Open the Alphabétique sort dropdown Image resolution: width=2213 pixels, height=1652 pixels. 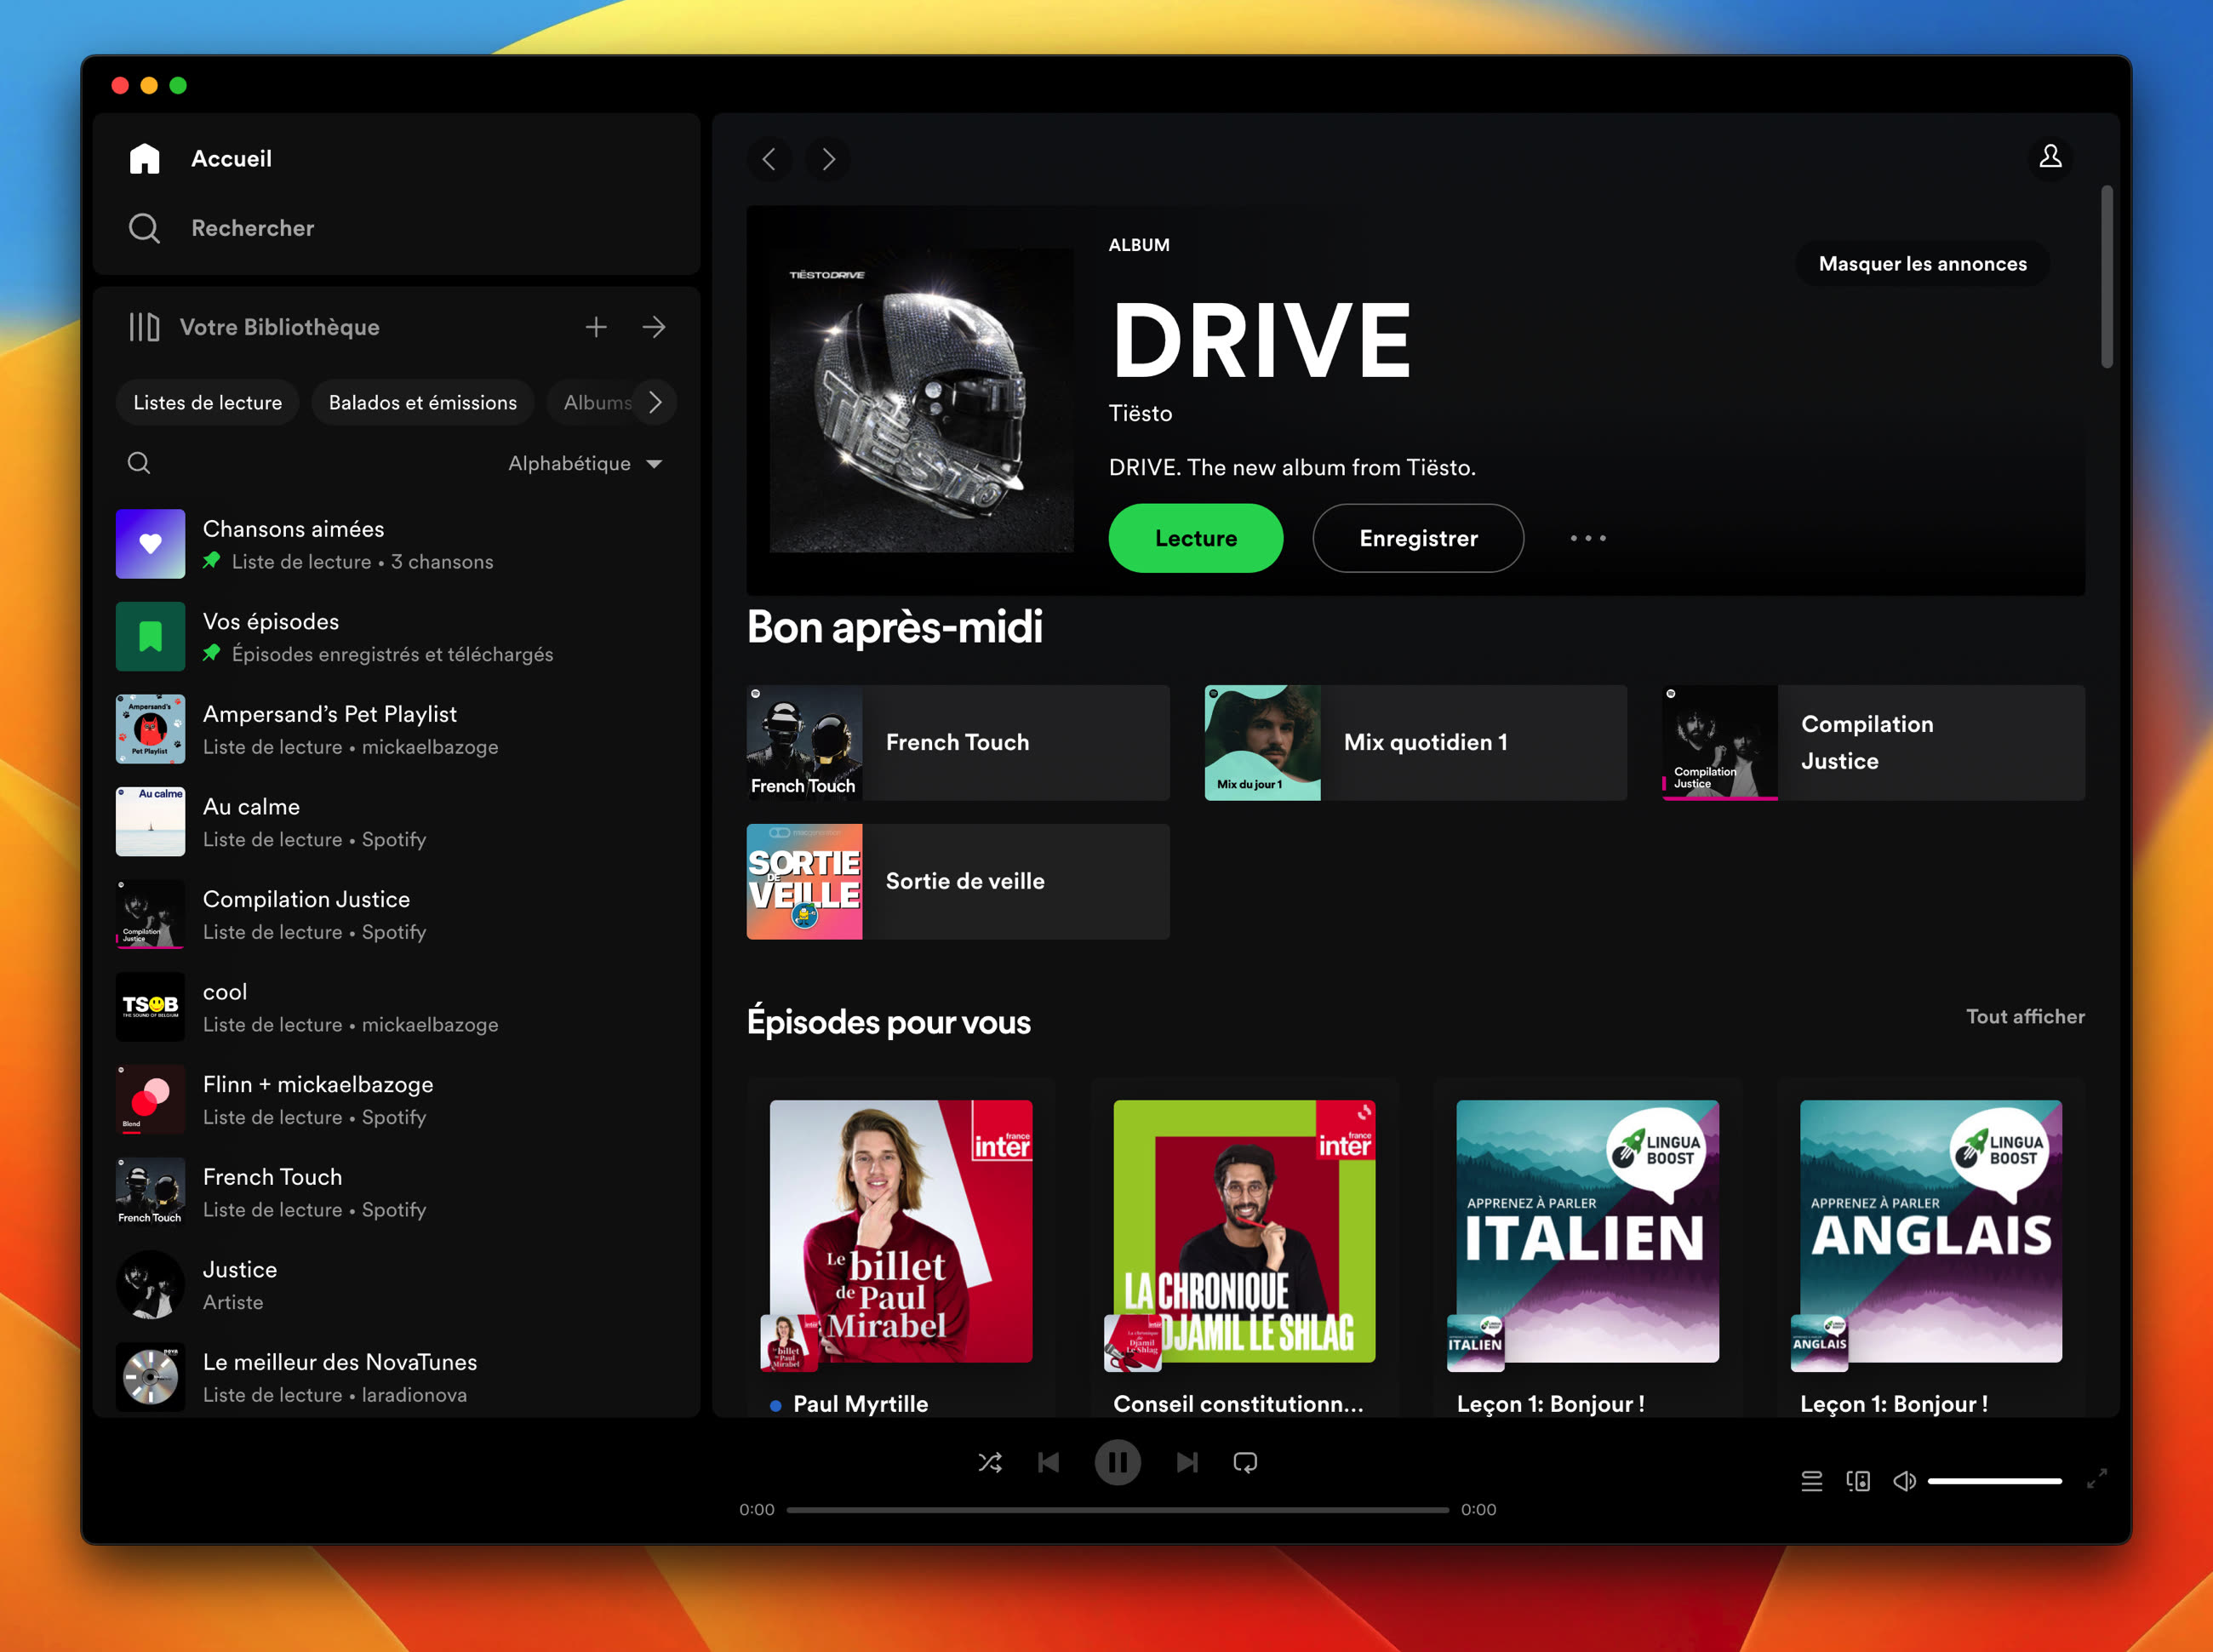(583, 463)
